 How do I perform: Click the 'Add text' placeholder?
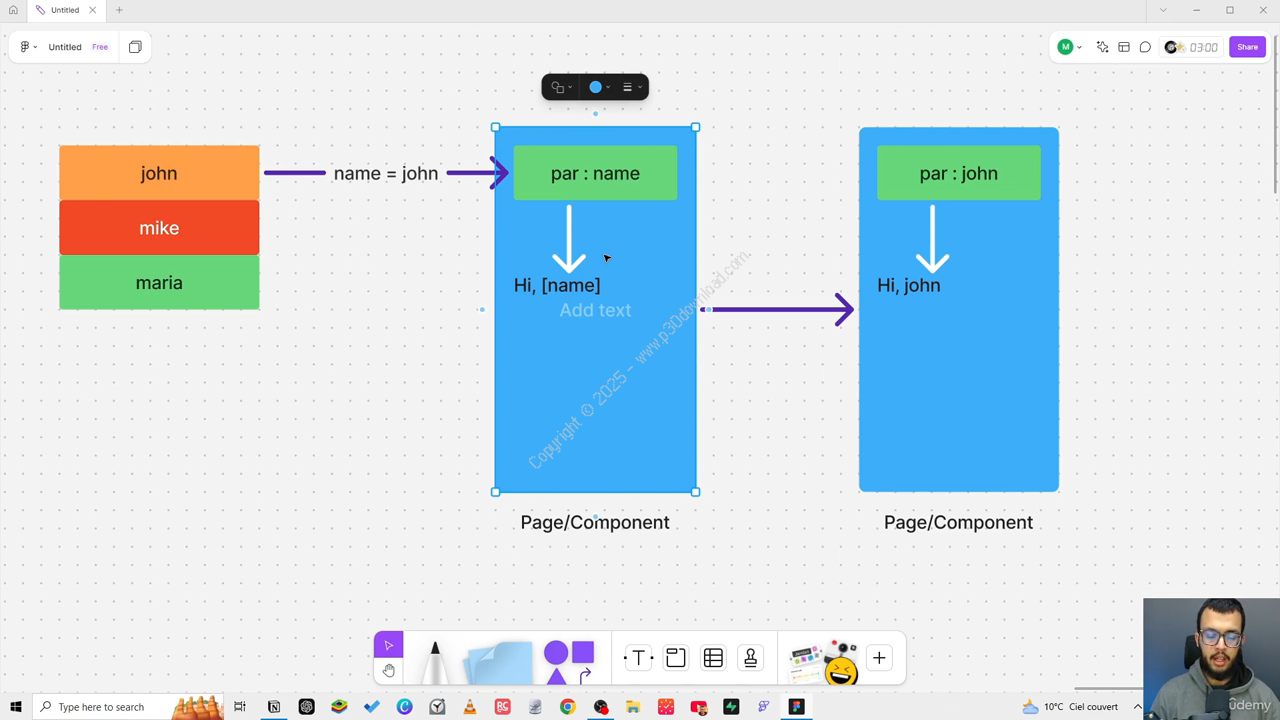(595, 310)
